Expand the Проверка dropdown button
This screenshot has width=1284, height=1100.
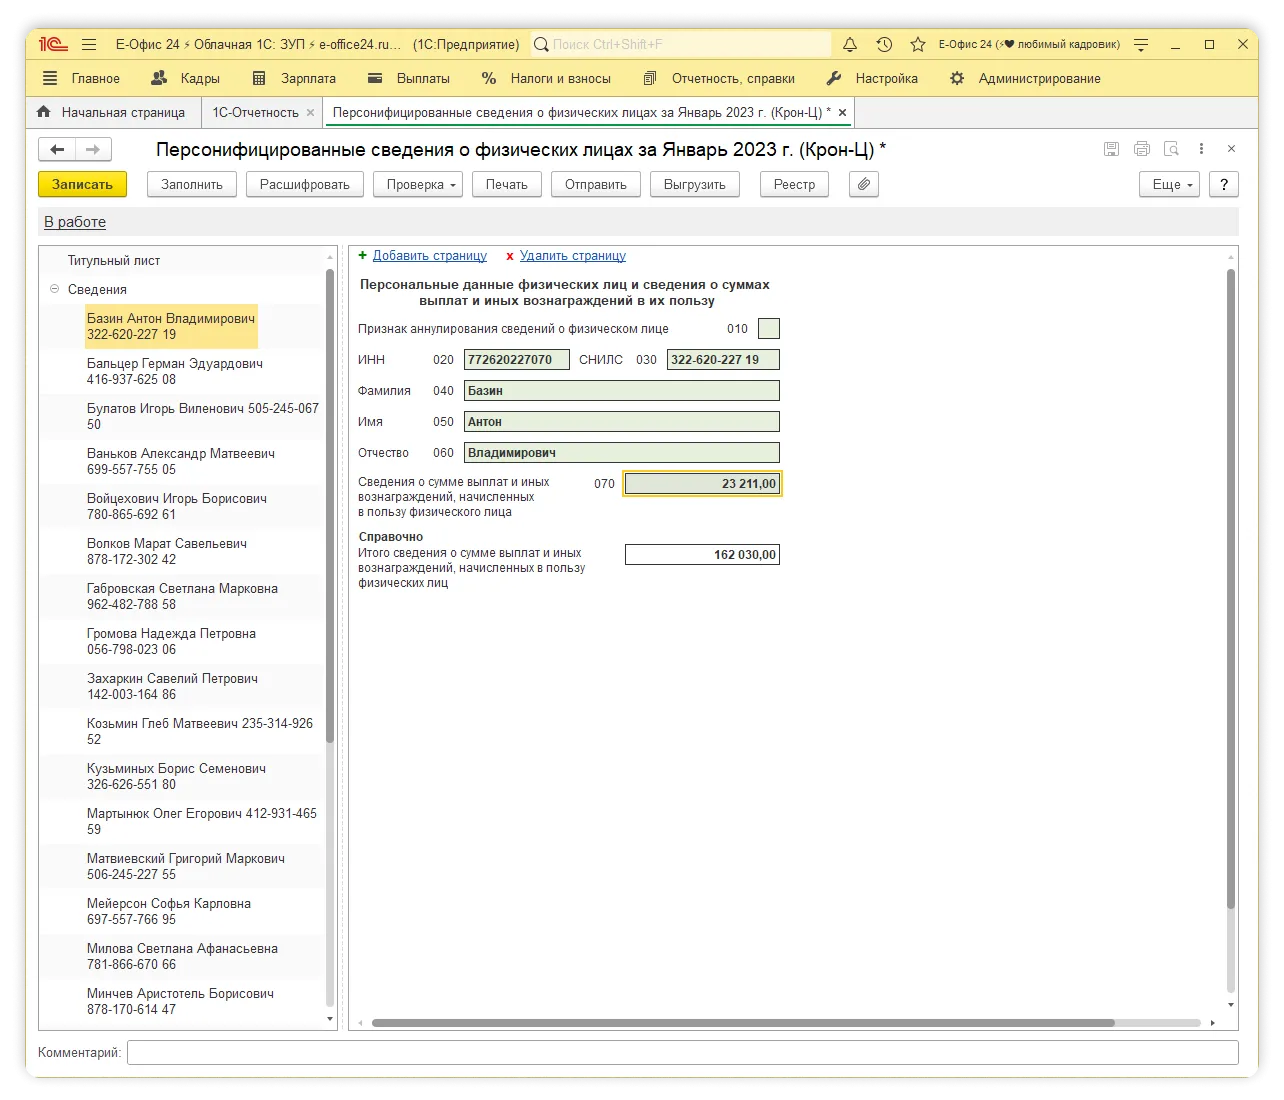(x=418, y=184)
